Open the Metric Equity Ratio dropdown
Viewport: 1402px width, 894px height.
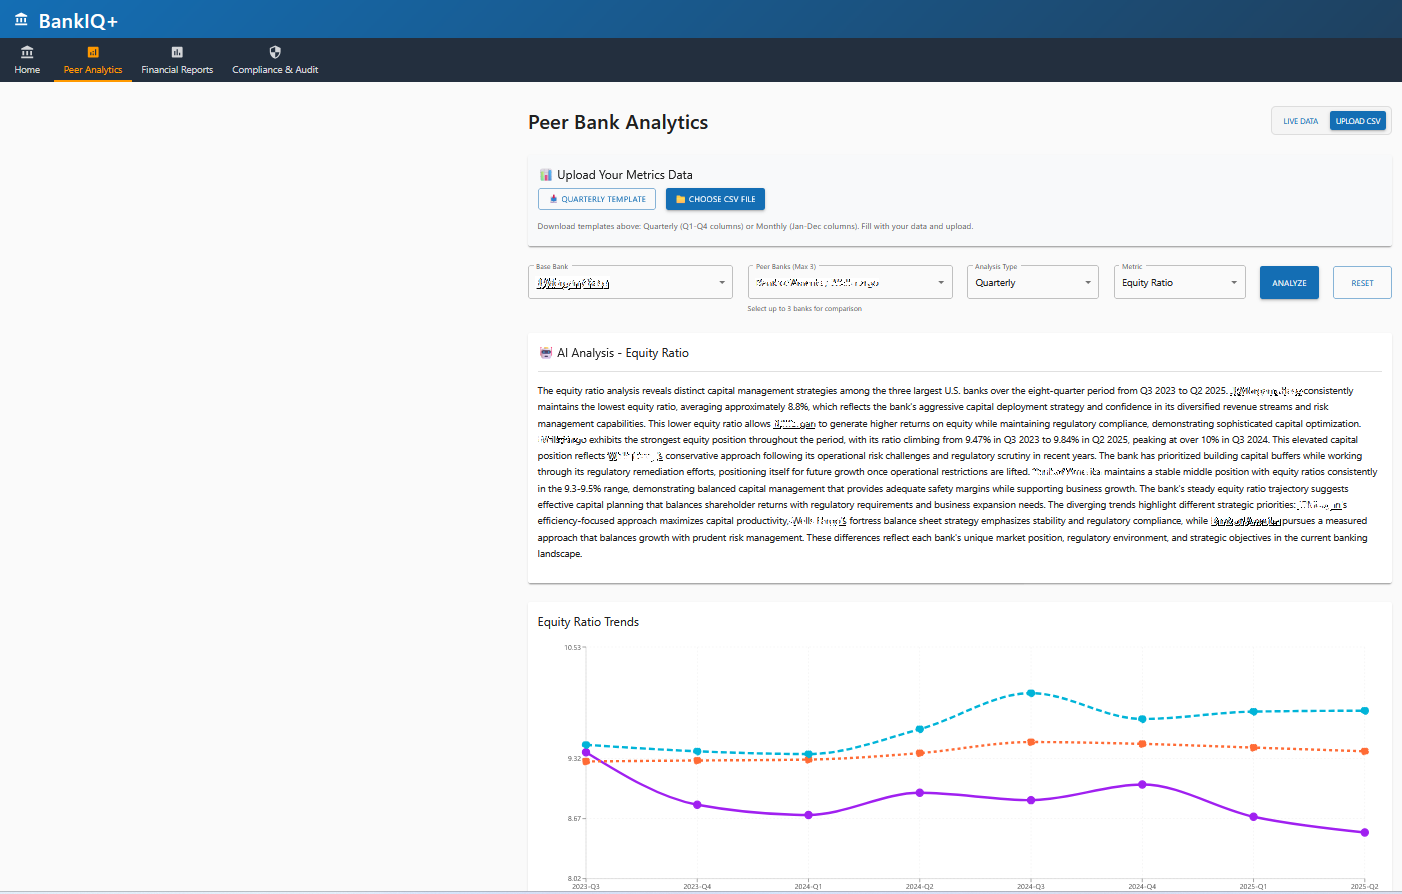[1179, 283]
